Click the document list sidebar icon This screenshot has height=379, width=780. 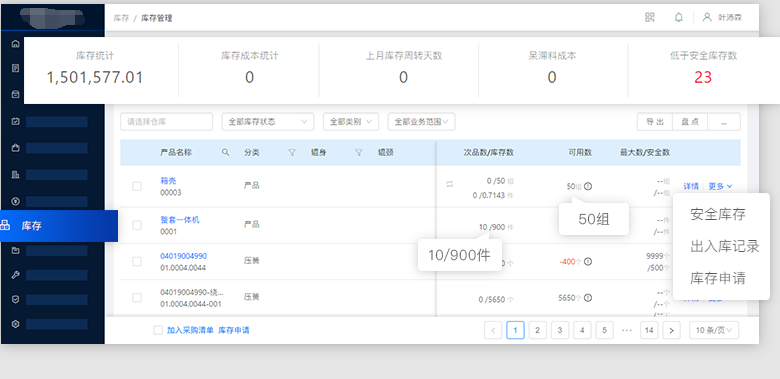click(15, 68)
